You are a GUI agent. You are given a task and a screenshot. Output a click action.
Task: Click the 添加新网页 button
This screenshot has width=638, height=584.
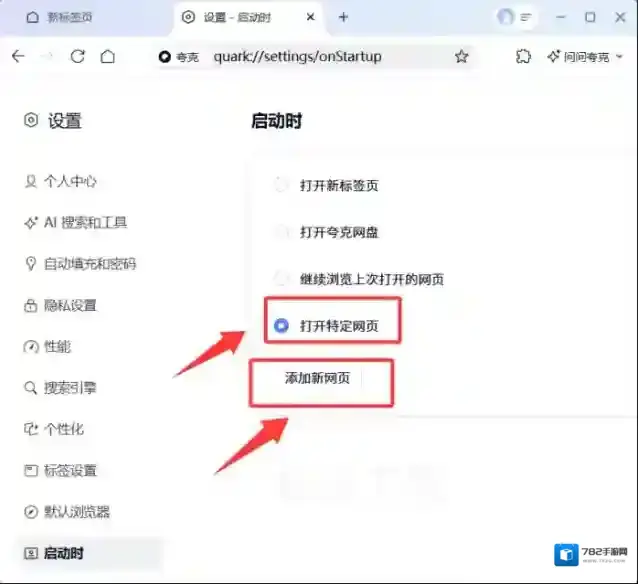[317, 378]
